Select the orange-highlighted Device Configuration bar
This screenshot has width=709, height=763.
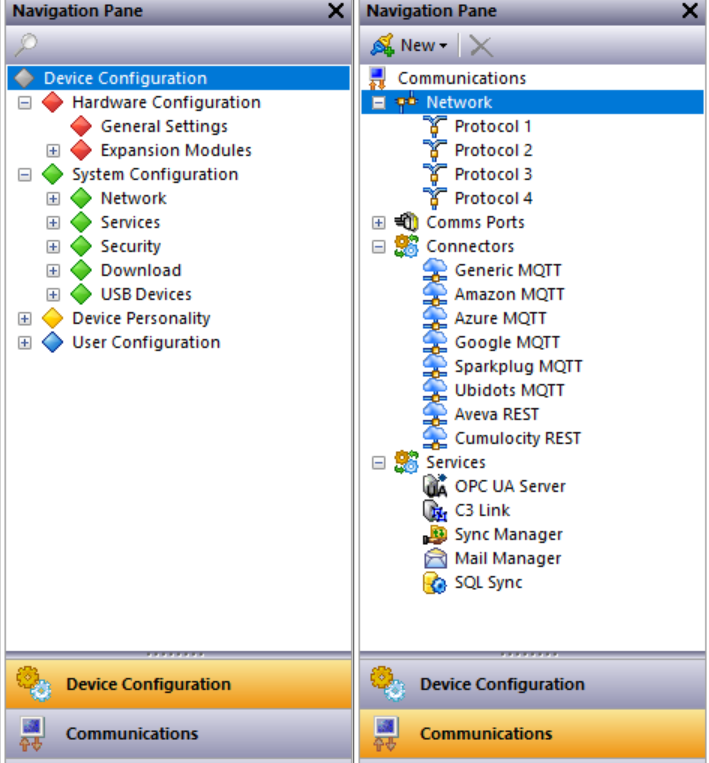pos(178,685)
